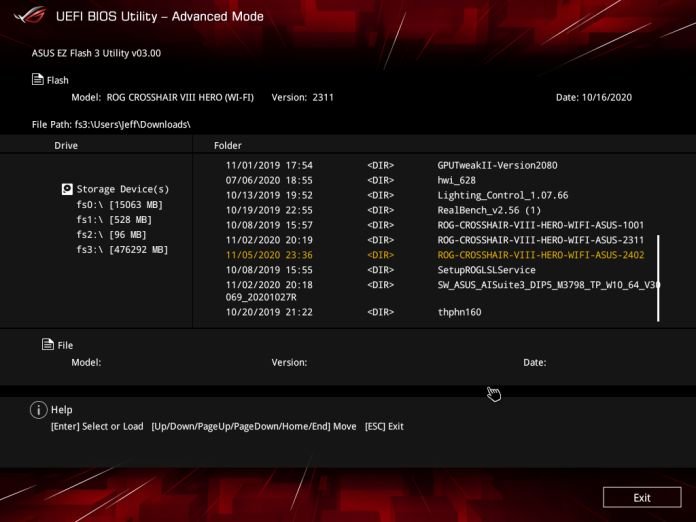Open hwi_628 folder

click(456, 180)
